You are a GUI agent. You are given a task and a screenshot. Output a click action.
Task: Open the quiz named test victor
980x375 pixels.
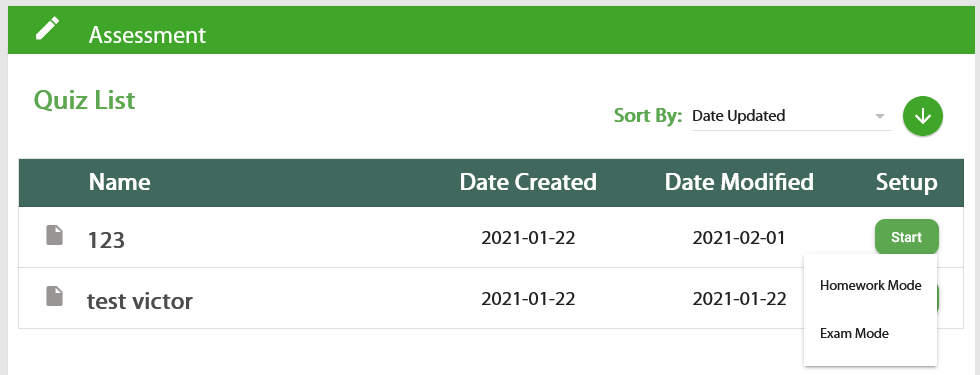[x=140, y=301]
